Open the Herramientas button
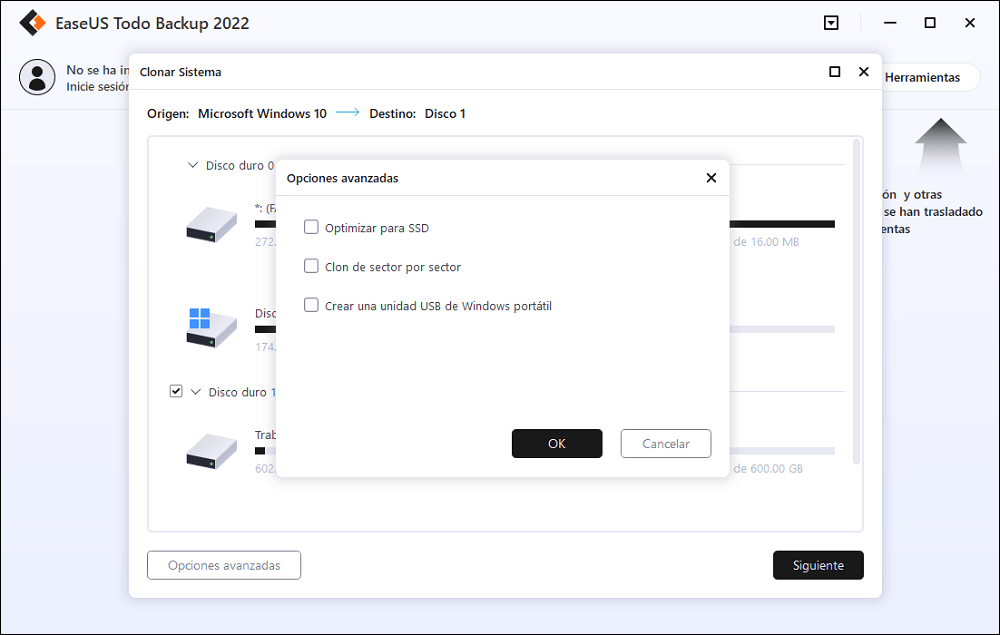 coord(922,77)
